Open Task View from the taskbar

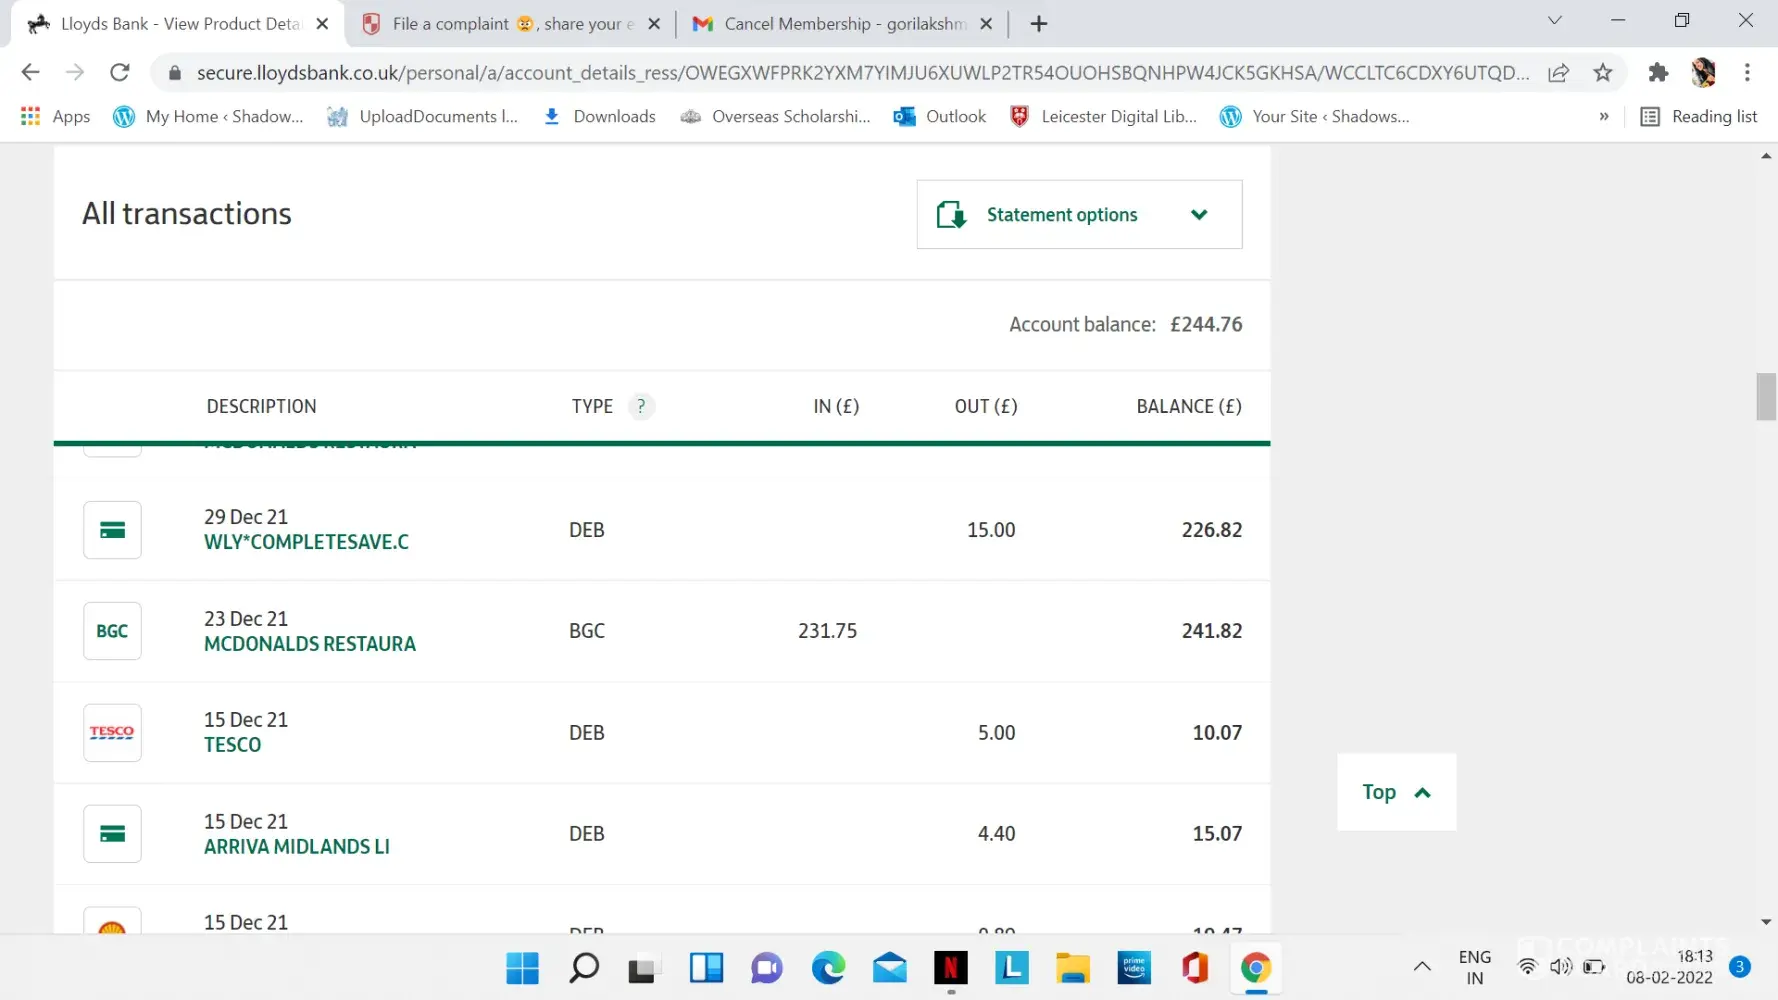point(645,968)
